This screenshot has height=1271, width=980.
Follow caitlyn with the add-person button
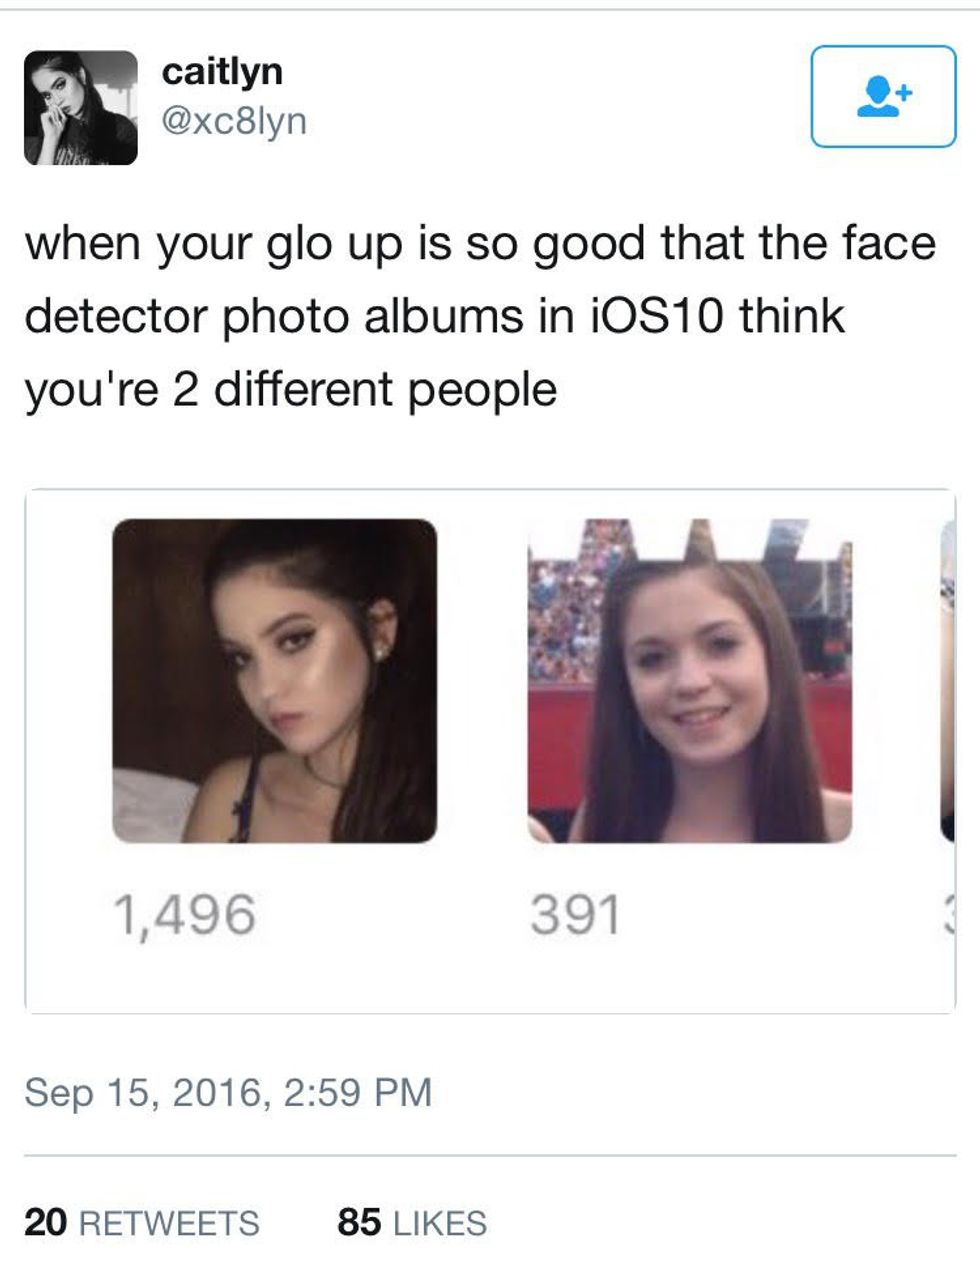coord(883,96)
